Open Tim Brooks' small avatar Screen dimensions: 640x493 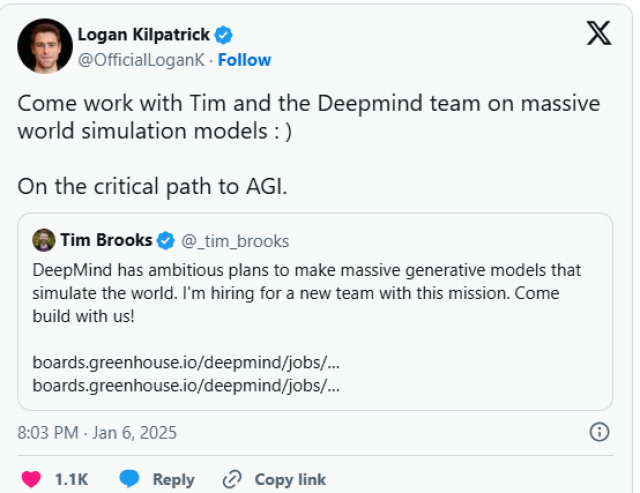pos(44,240)
